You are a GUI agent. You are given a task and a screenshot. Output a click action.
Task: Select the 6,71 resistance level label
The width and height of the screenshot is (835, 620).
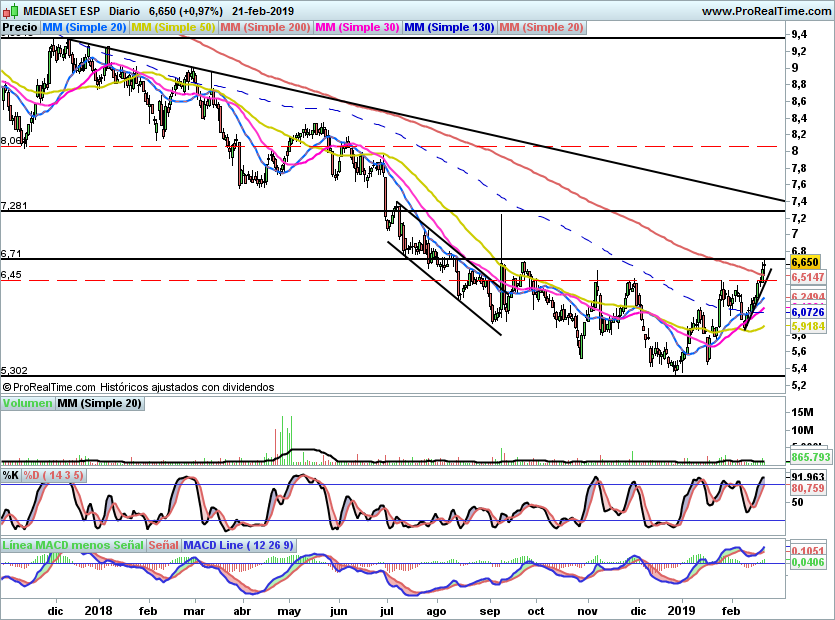tap(11, 254)
